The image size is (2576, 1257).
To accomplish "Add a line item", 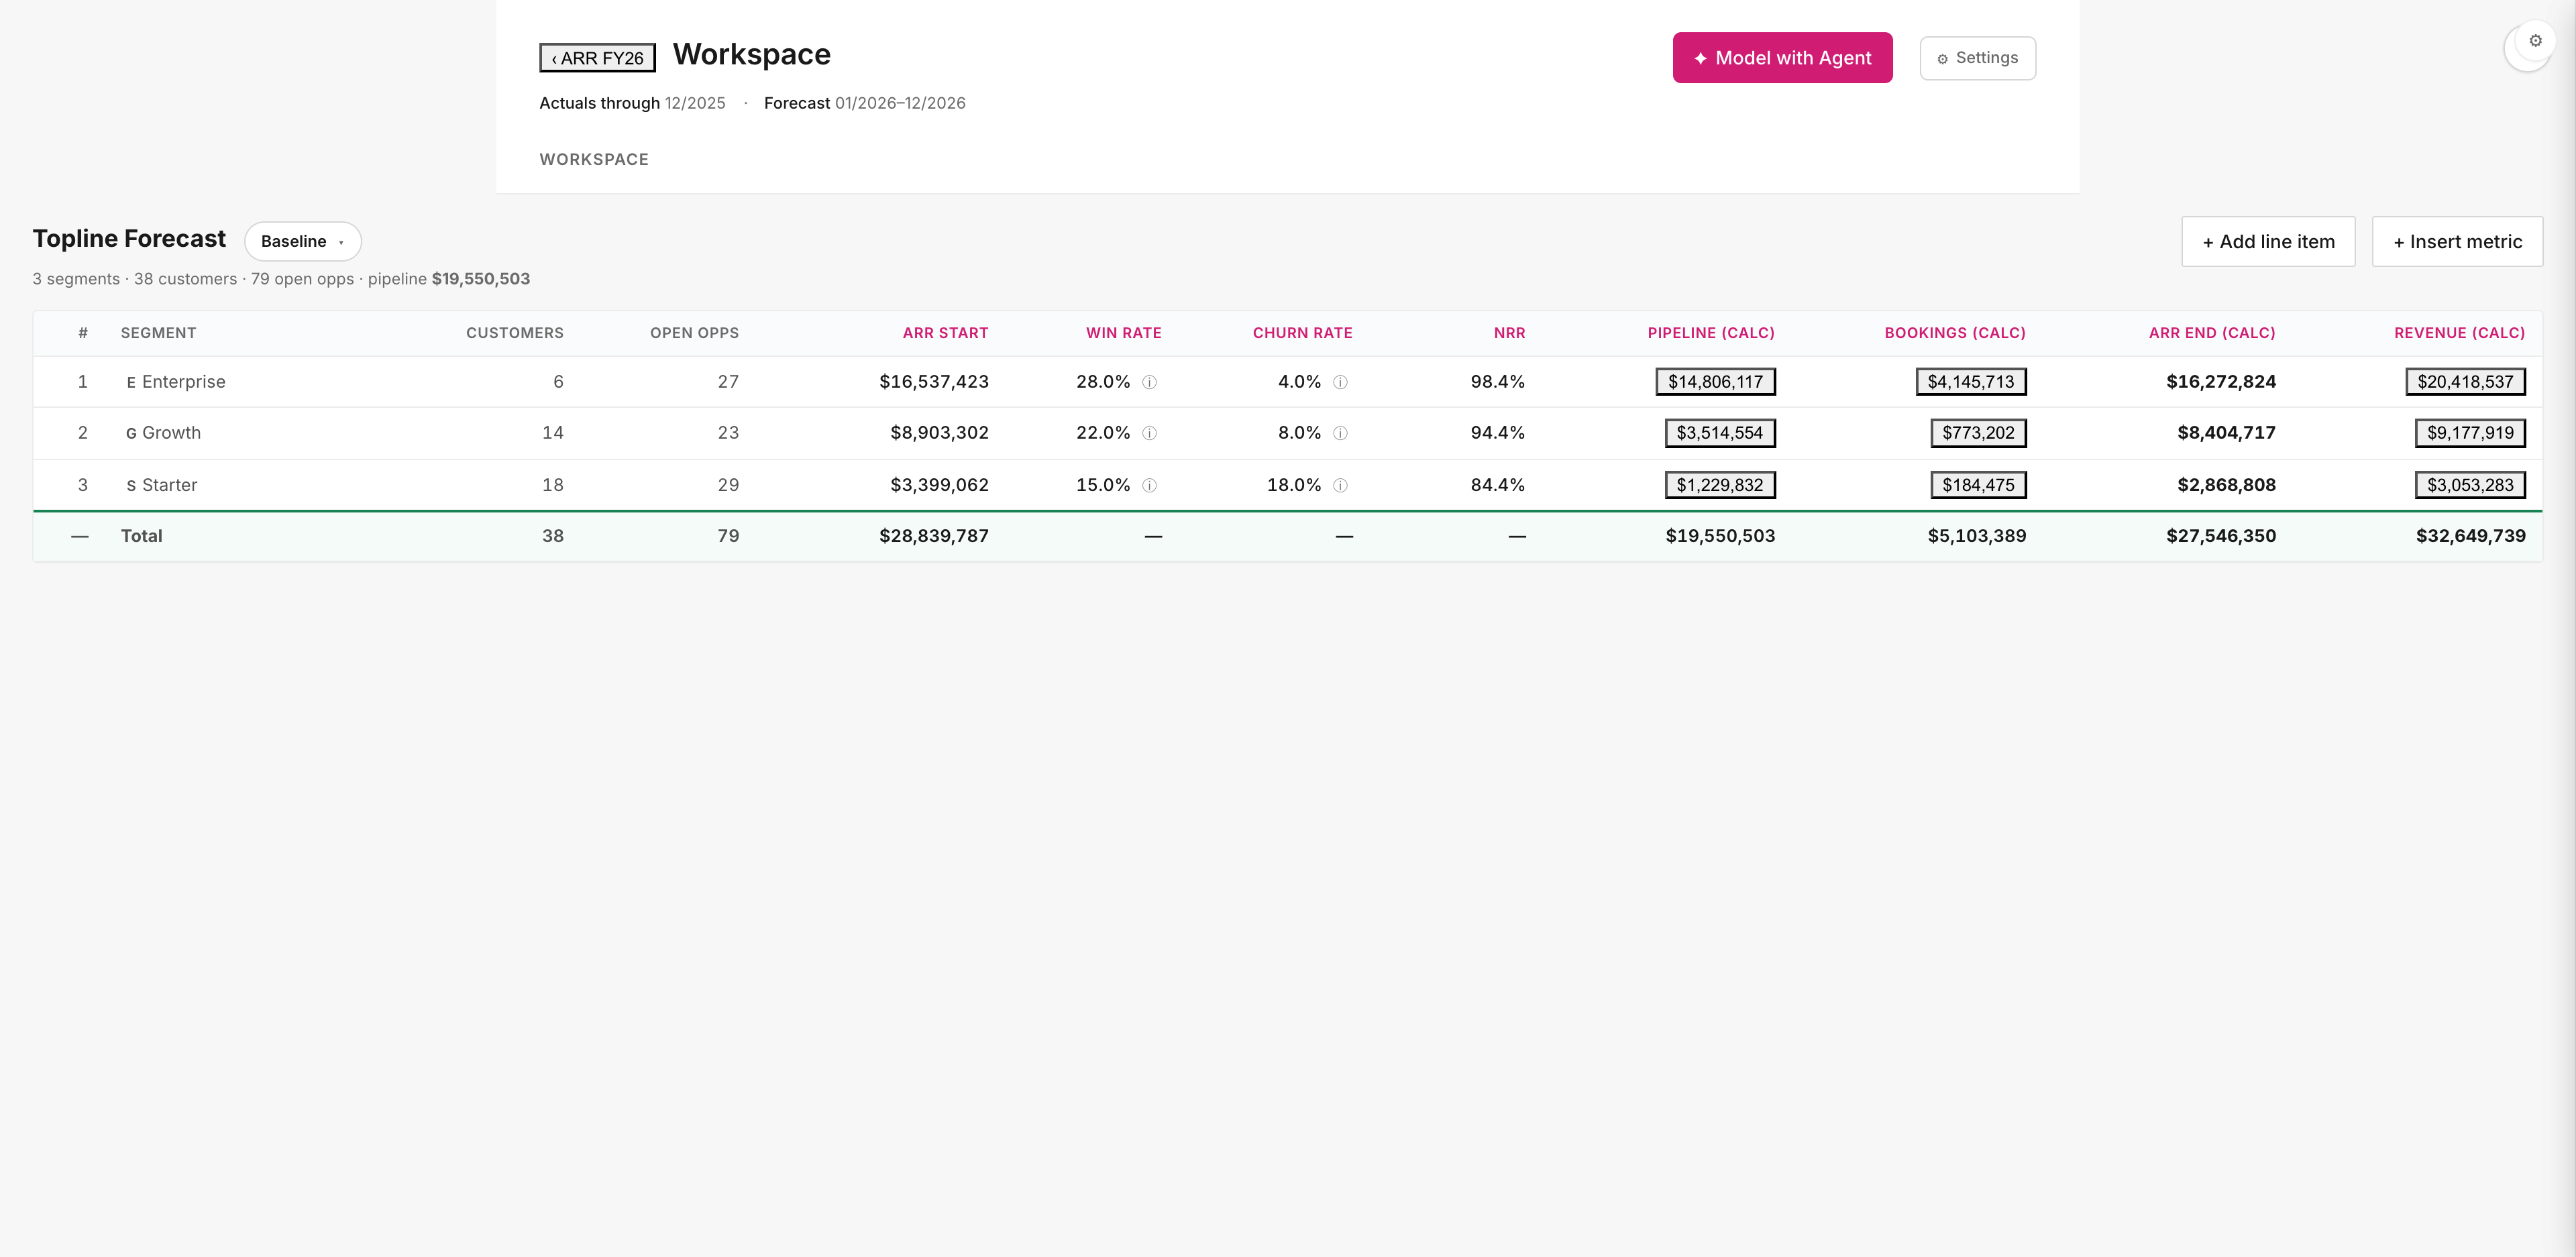I will click(2268, 242).
